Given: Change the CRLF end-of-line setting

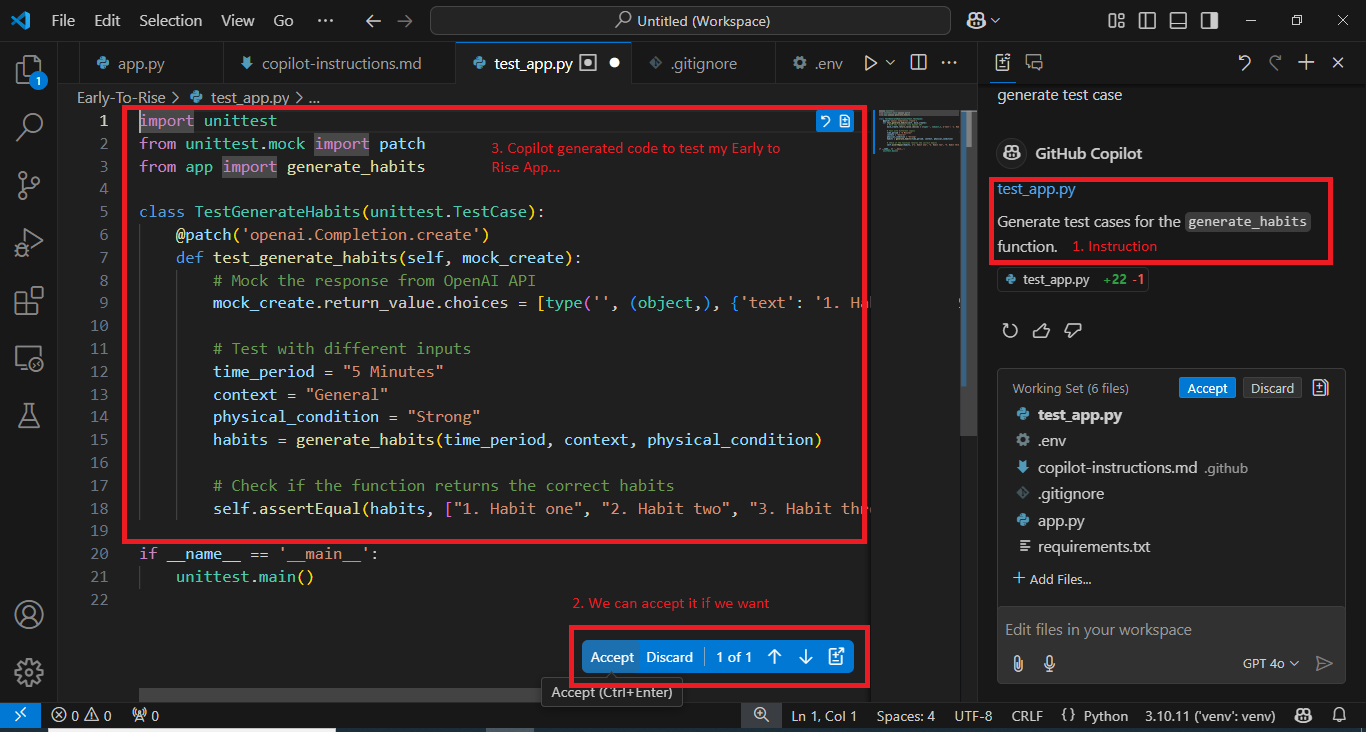Looking at the screenshot, I should 1027,716.
